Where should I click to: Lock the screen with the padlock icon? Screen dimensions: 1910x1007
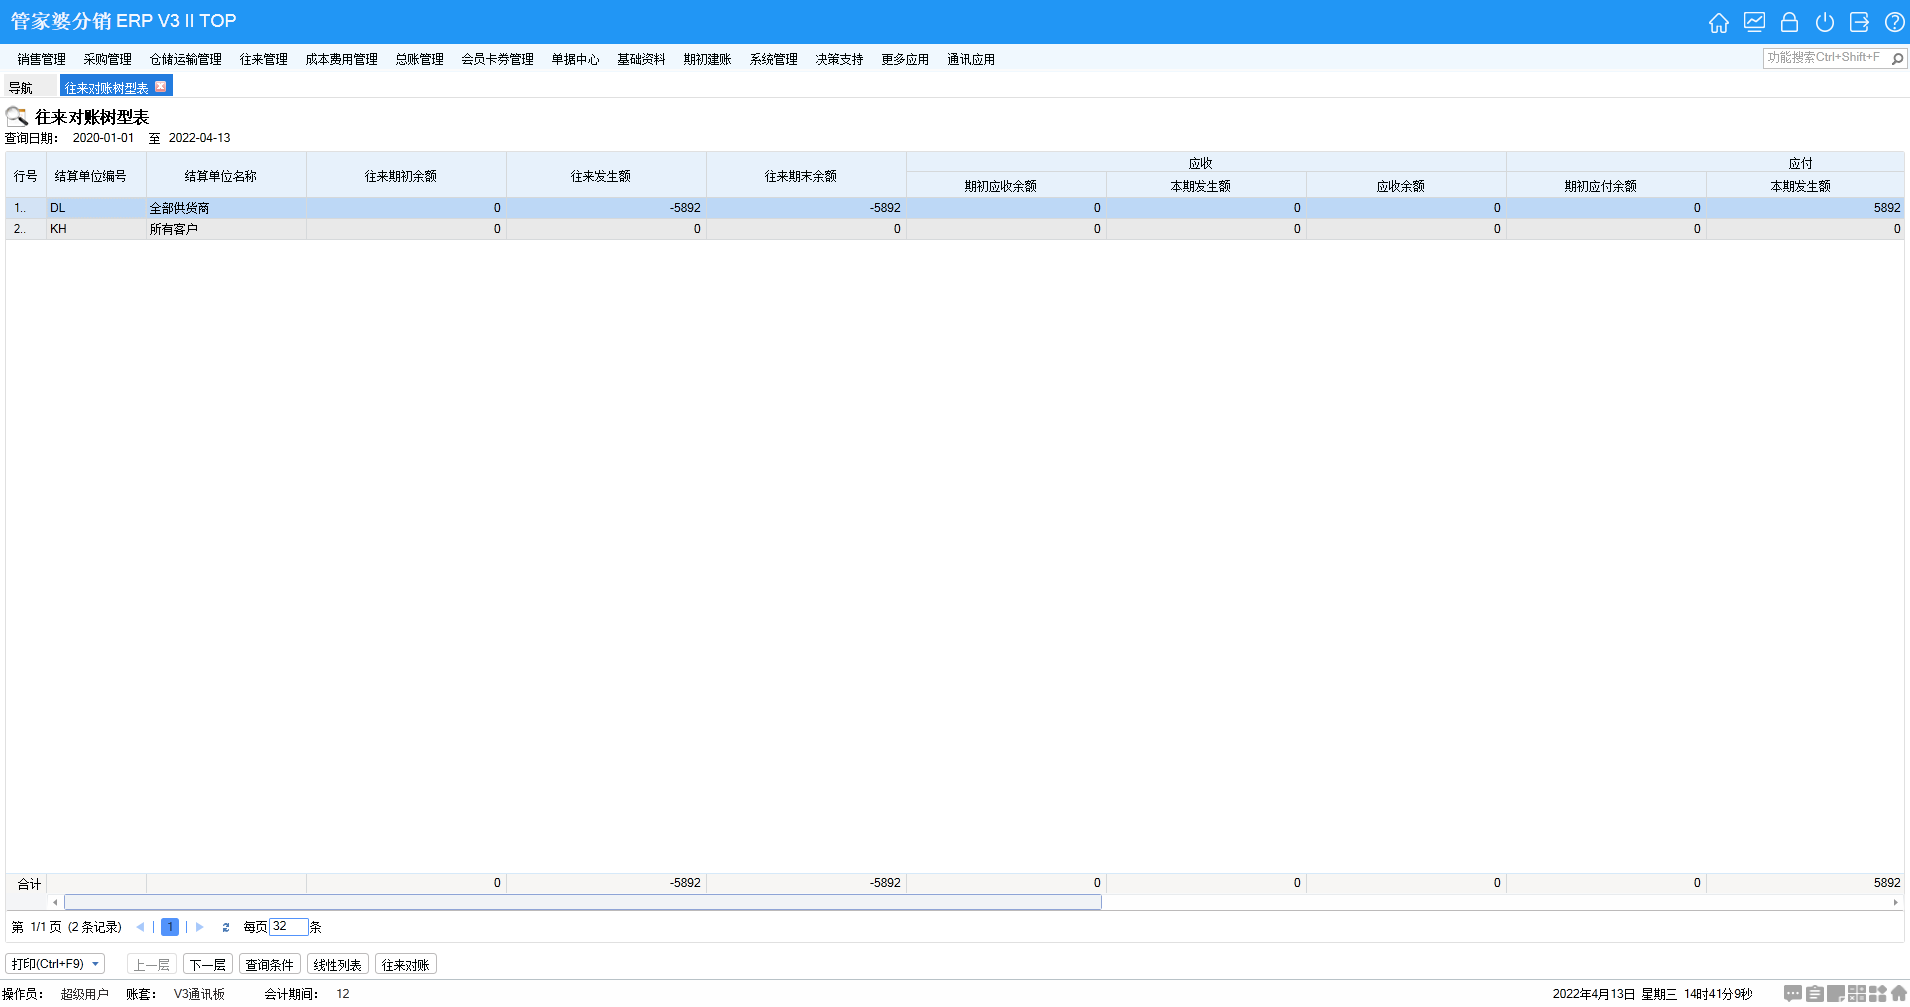(1789, 22)
